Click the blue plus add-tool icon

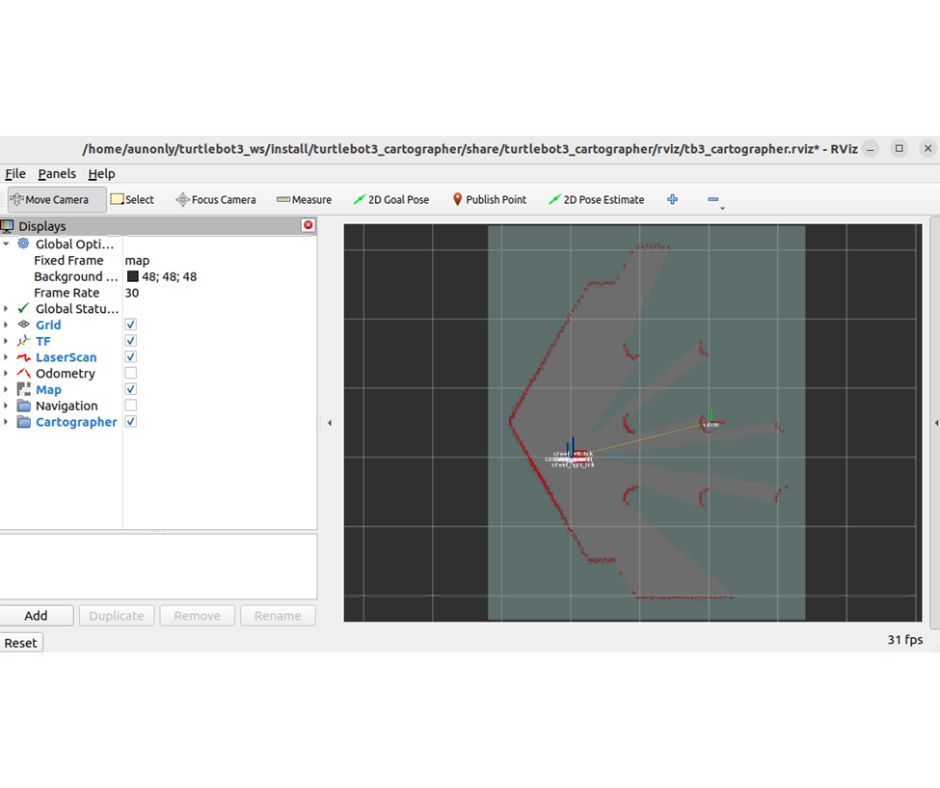click(x=672, y=199)
